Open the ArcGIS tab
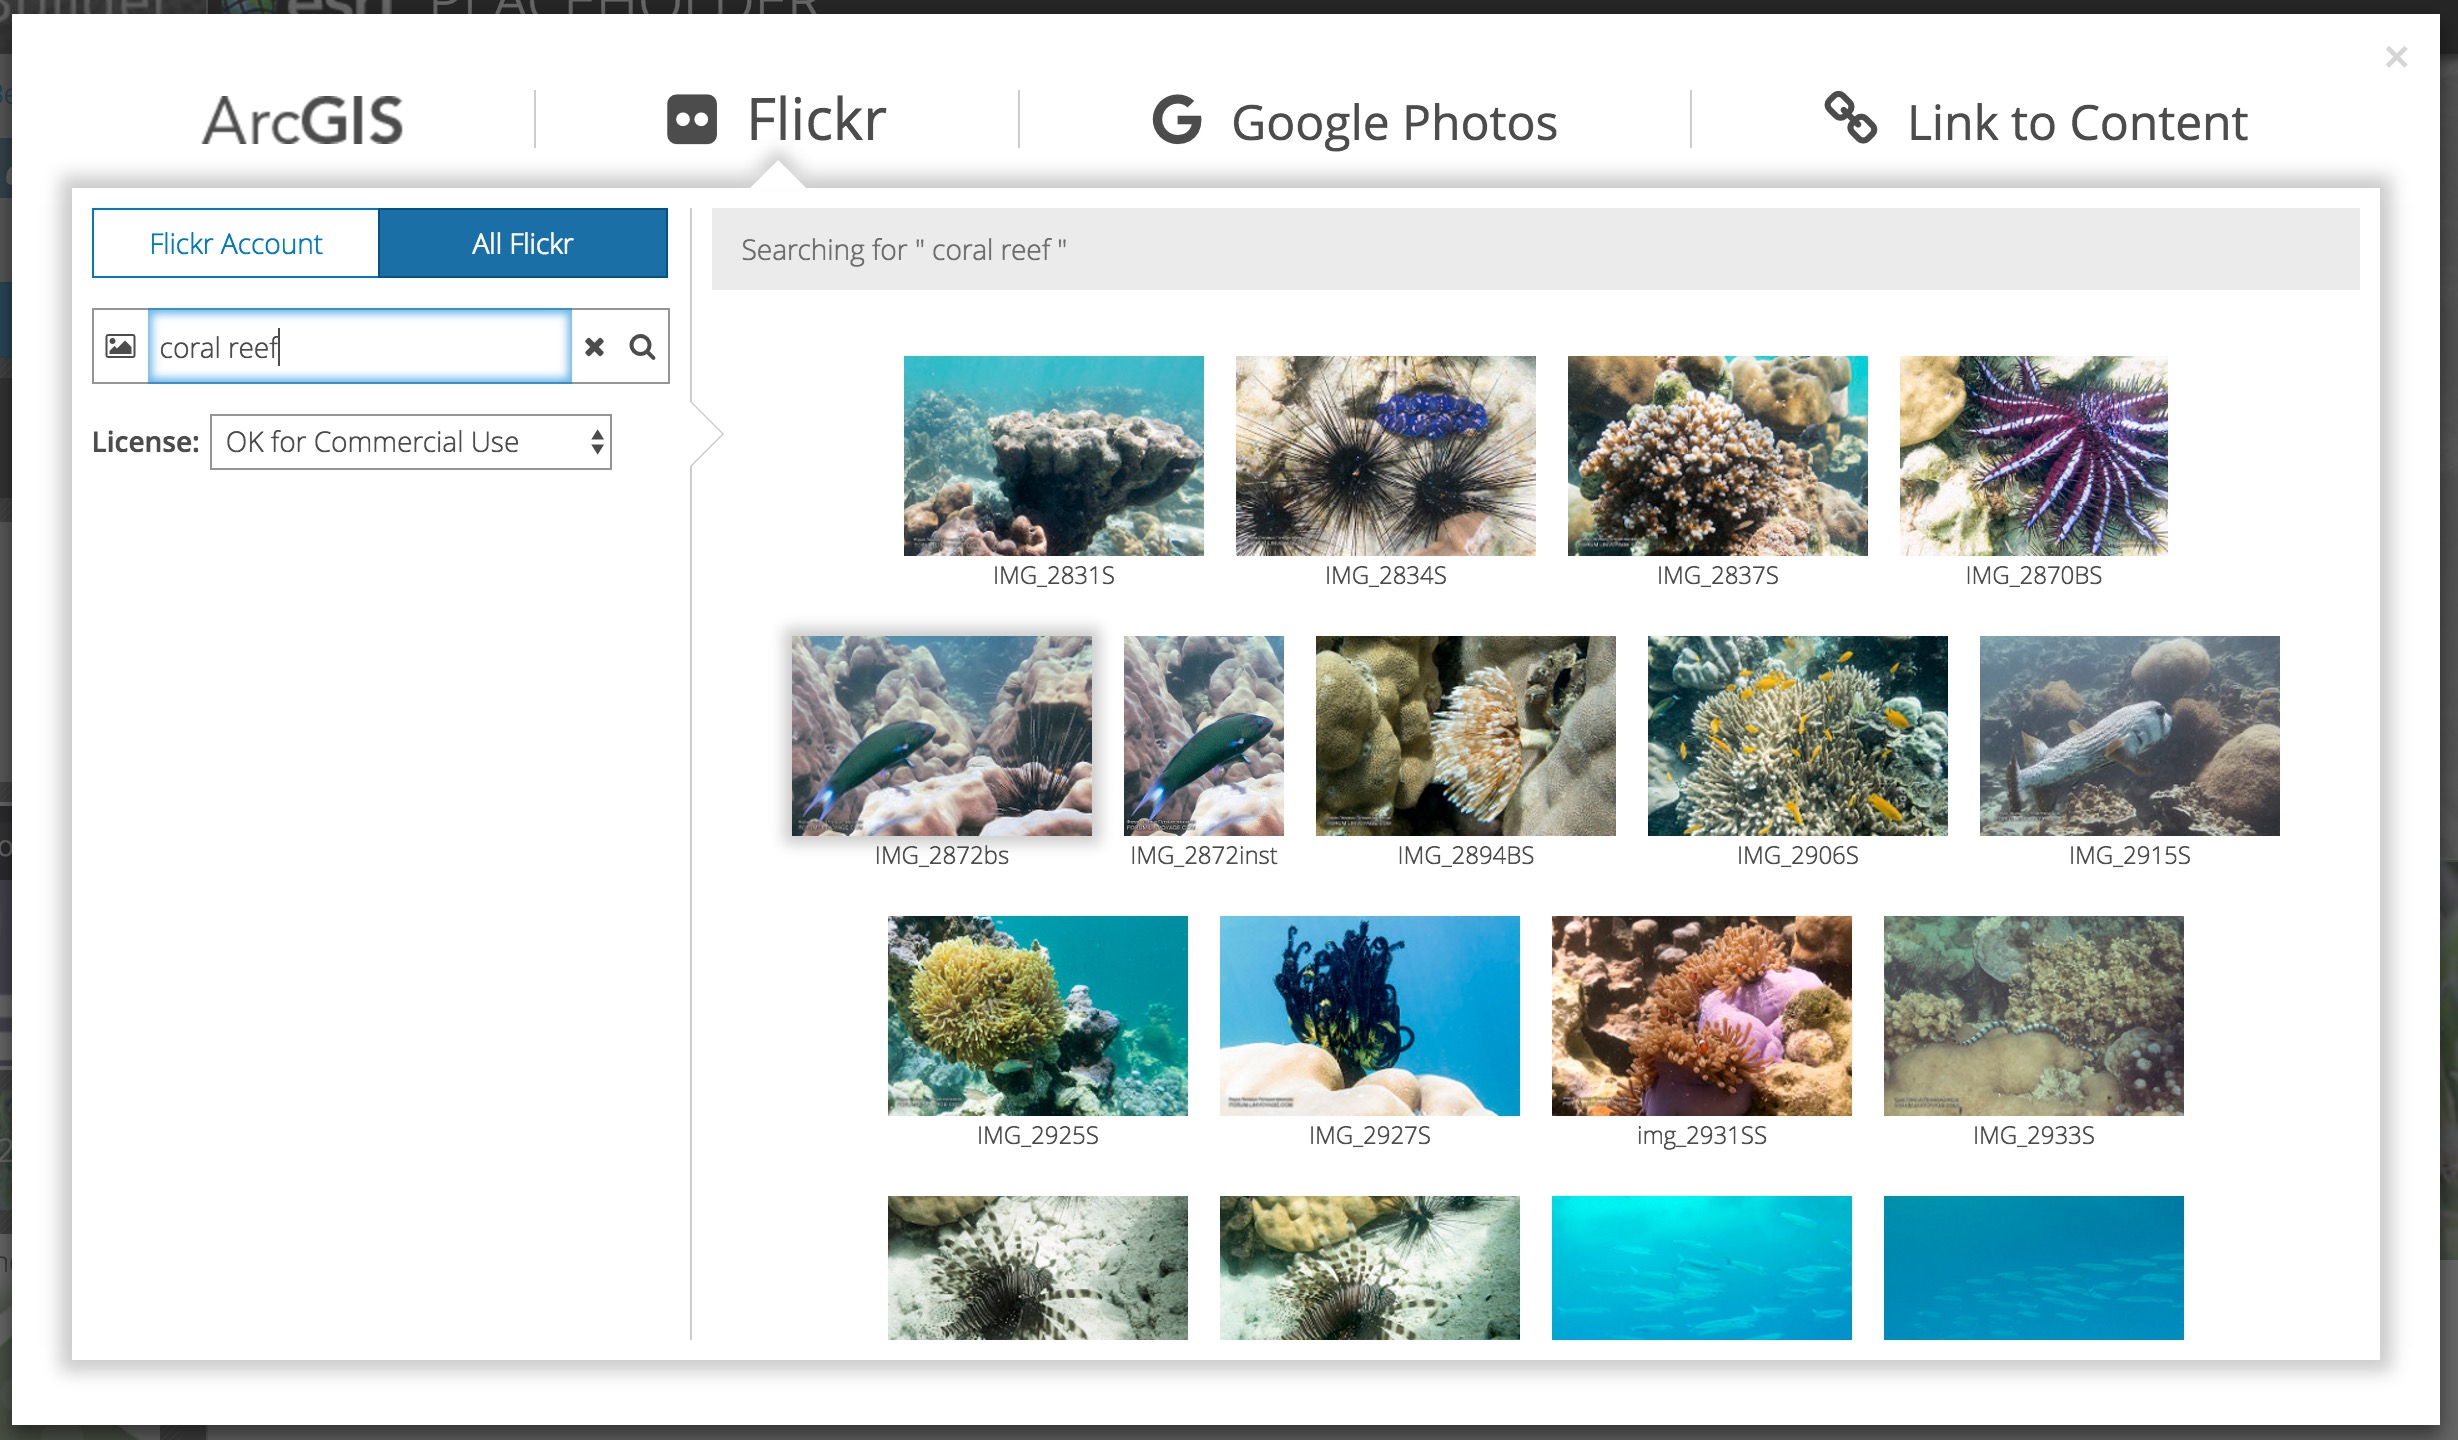This screenshot has height=1440, width=2458. 303,120
